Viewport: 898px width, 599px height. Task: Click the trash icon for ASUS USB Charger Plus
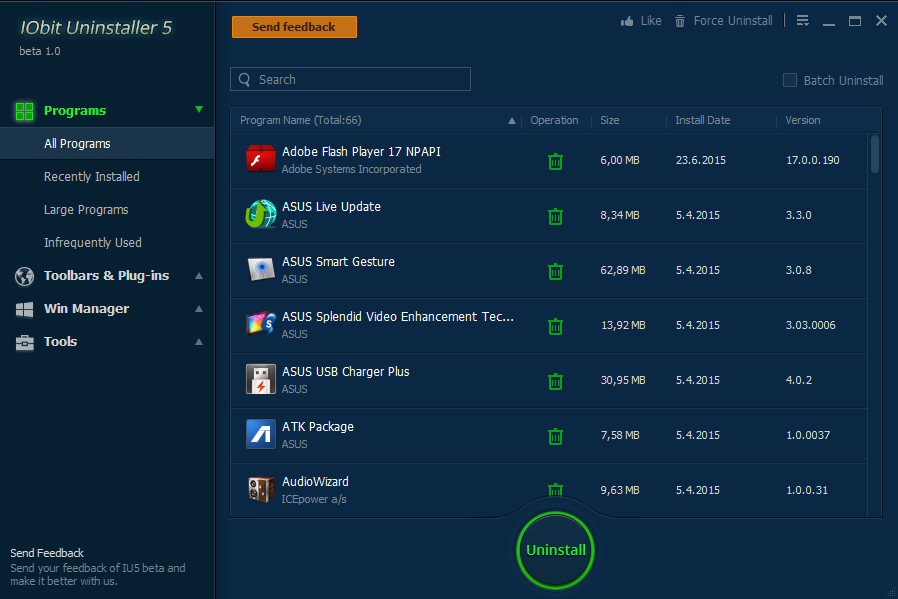pyautogui.click(x=555, y=381)
